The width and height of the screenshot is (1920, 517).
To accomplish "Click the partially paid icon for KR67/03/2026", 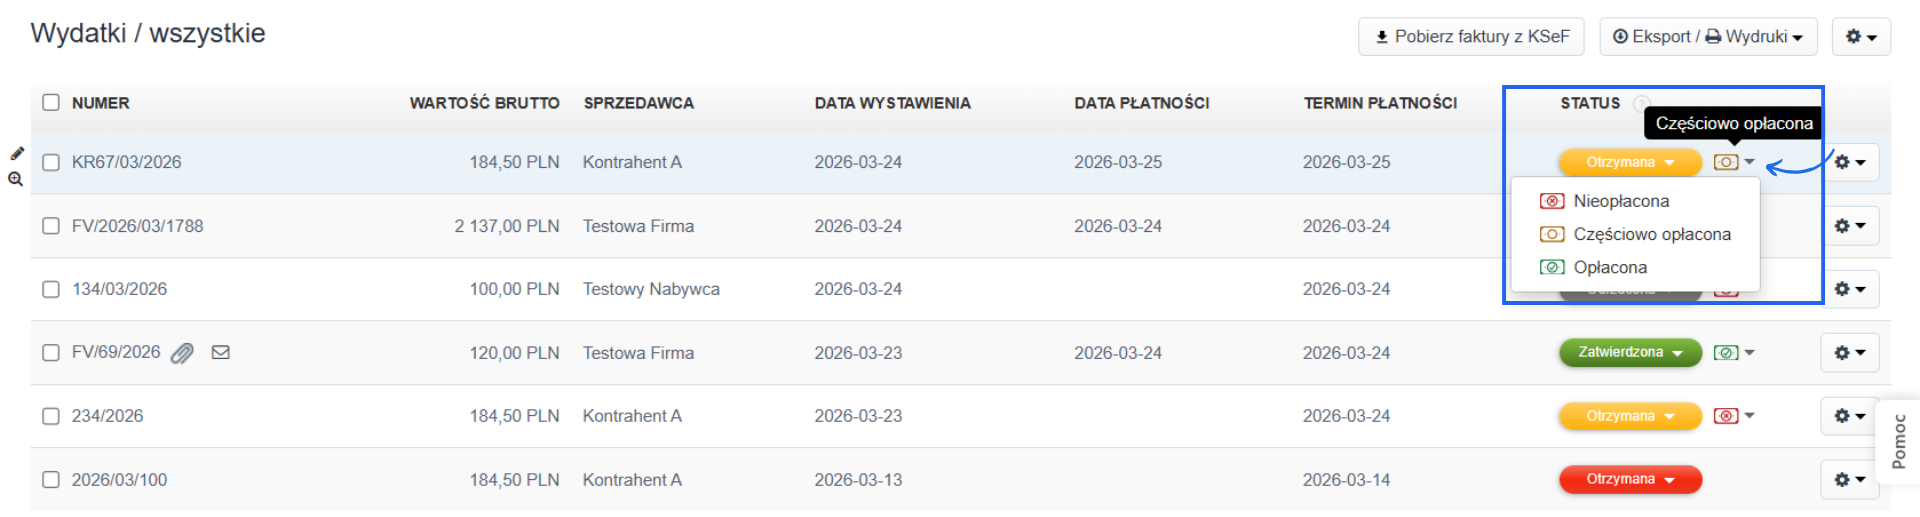I will tap(1726, 162).
